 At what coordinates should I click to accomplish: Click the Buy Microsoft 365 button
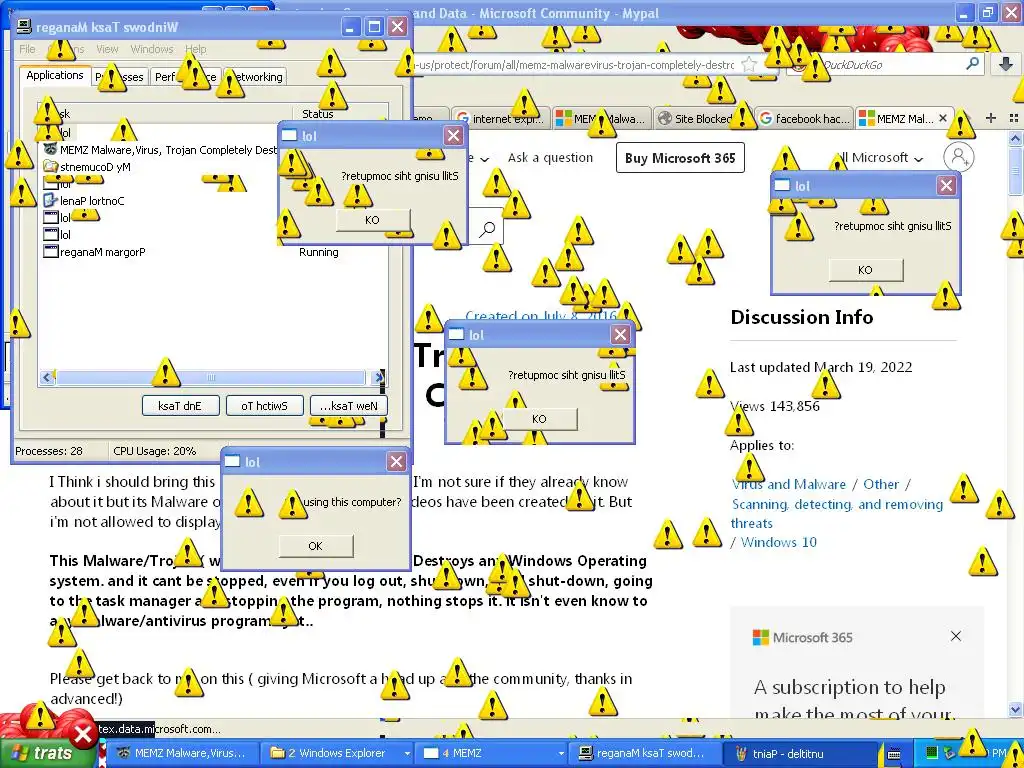pos(680,158)
